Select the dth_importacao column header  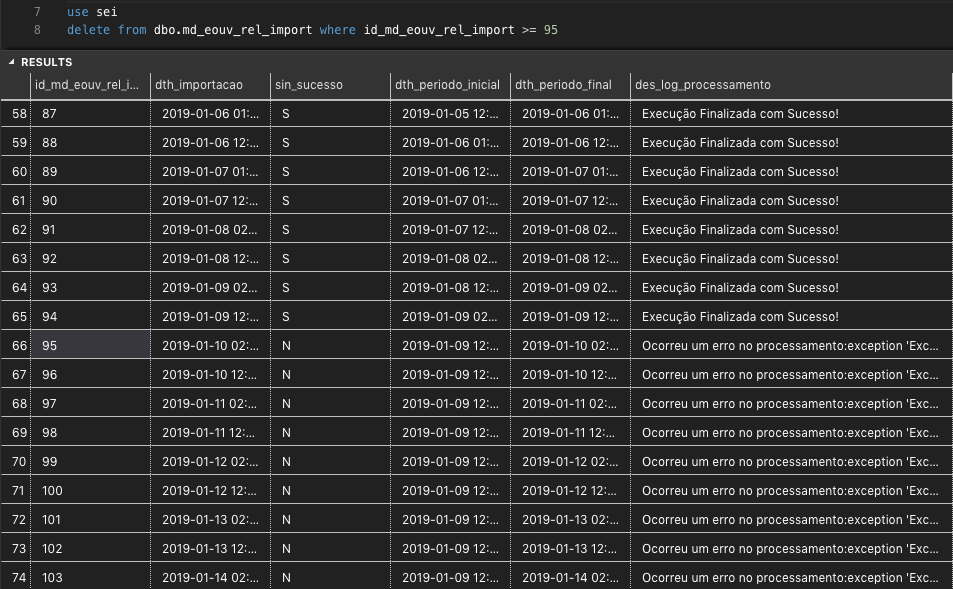point(210,85)
